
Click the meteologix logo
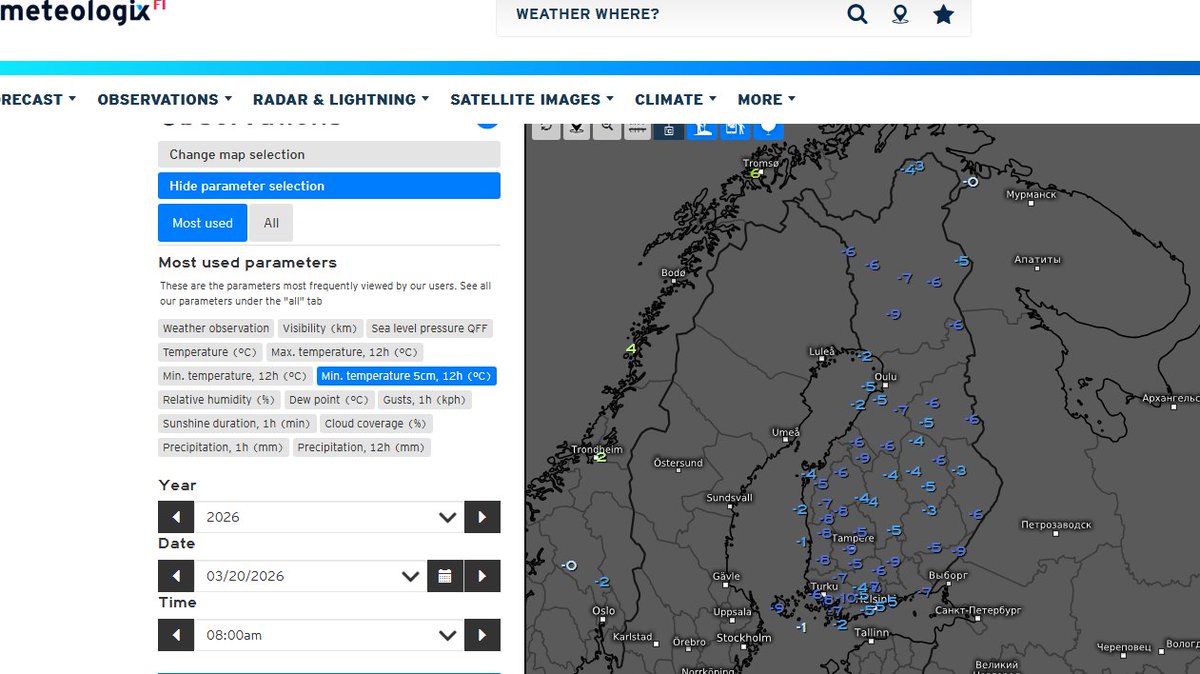point(82,12)
